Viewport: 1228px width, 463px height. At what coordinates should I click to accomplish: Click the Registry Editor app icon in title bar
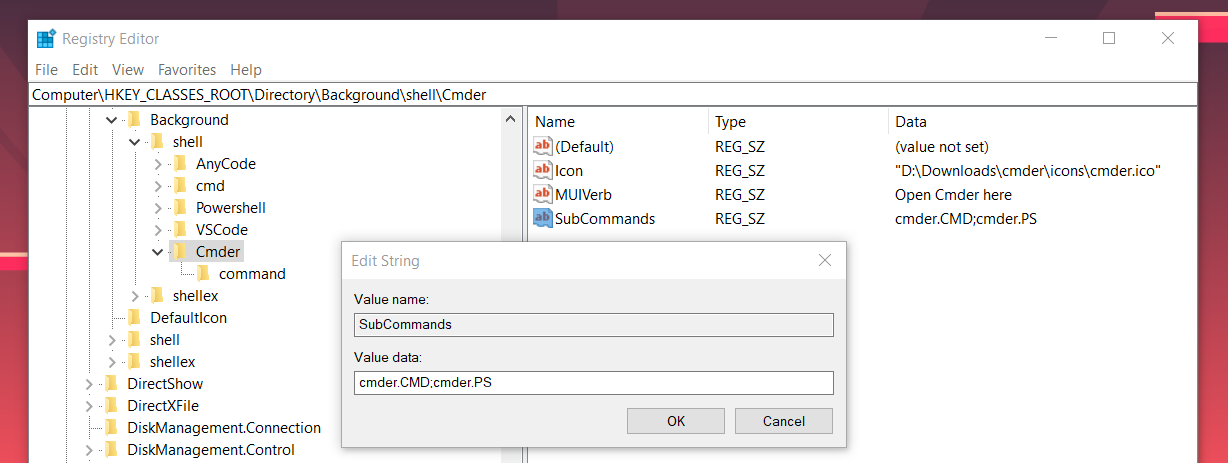click(46, 39)
